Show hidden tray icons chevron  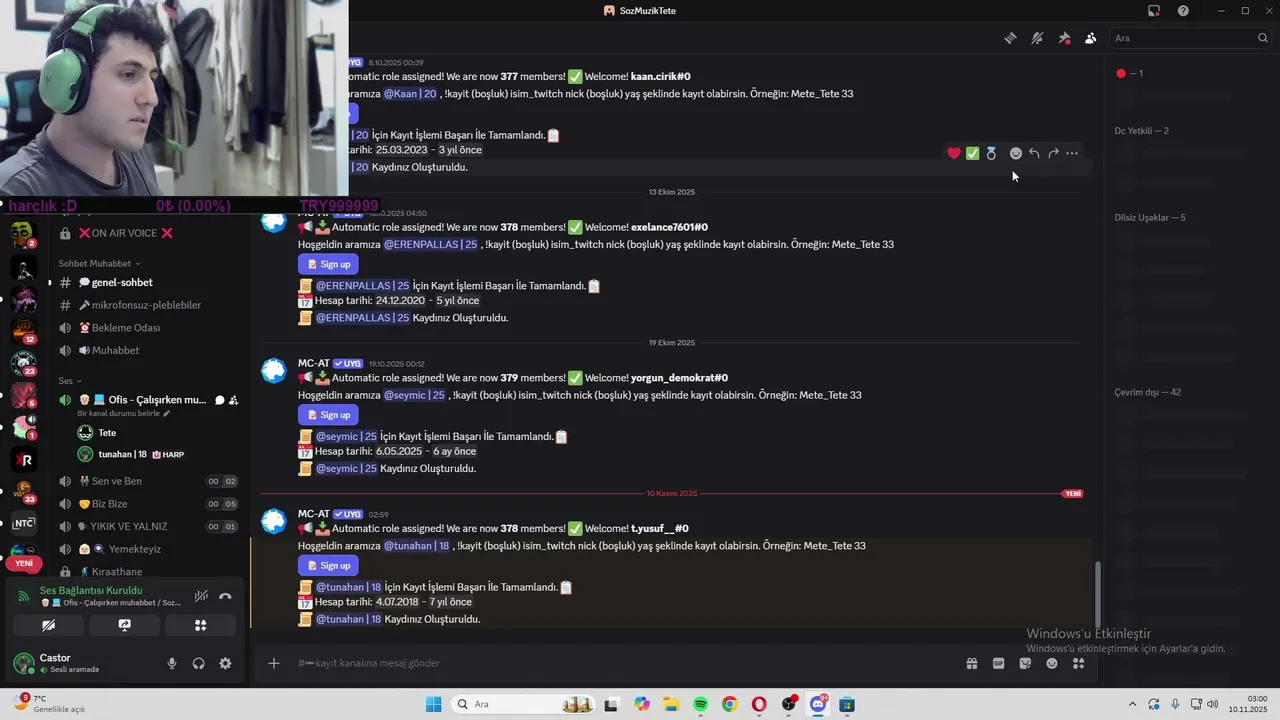click(x=1132, y=704)
